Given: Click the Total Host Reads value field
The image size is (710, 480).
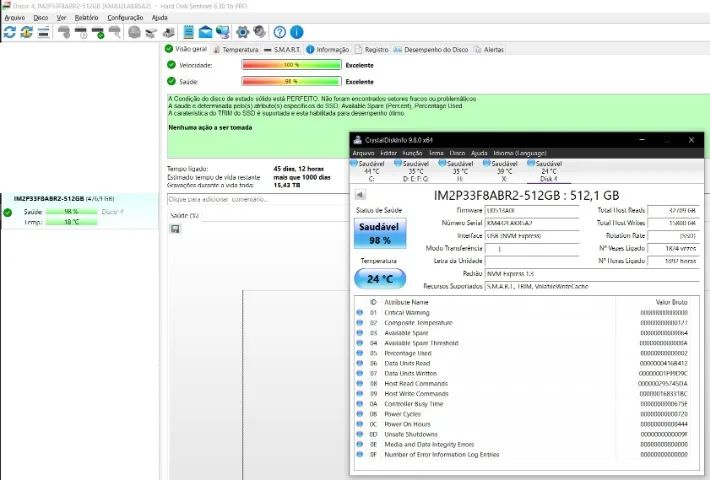Looking at the screenshot, I should [x=673, y=210].
